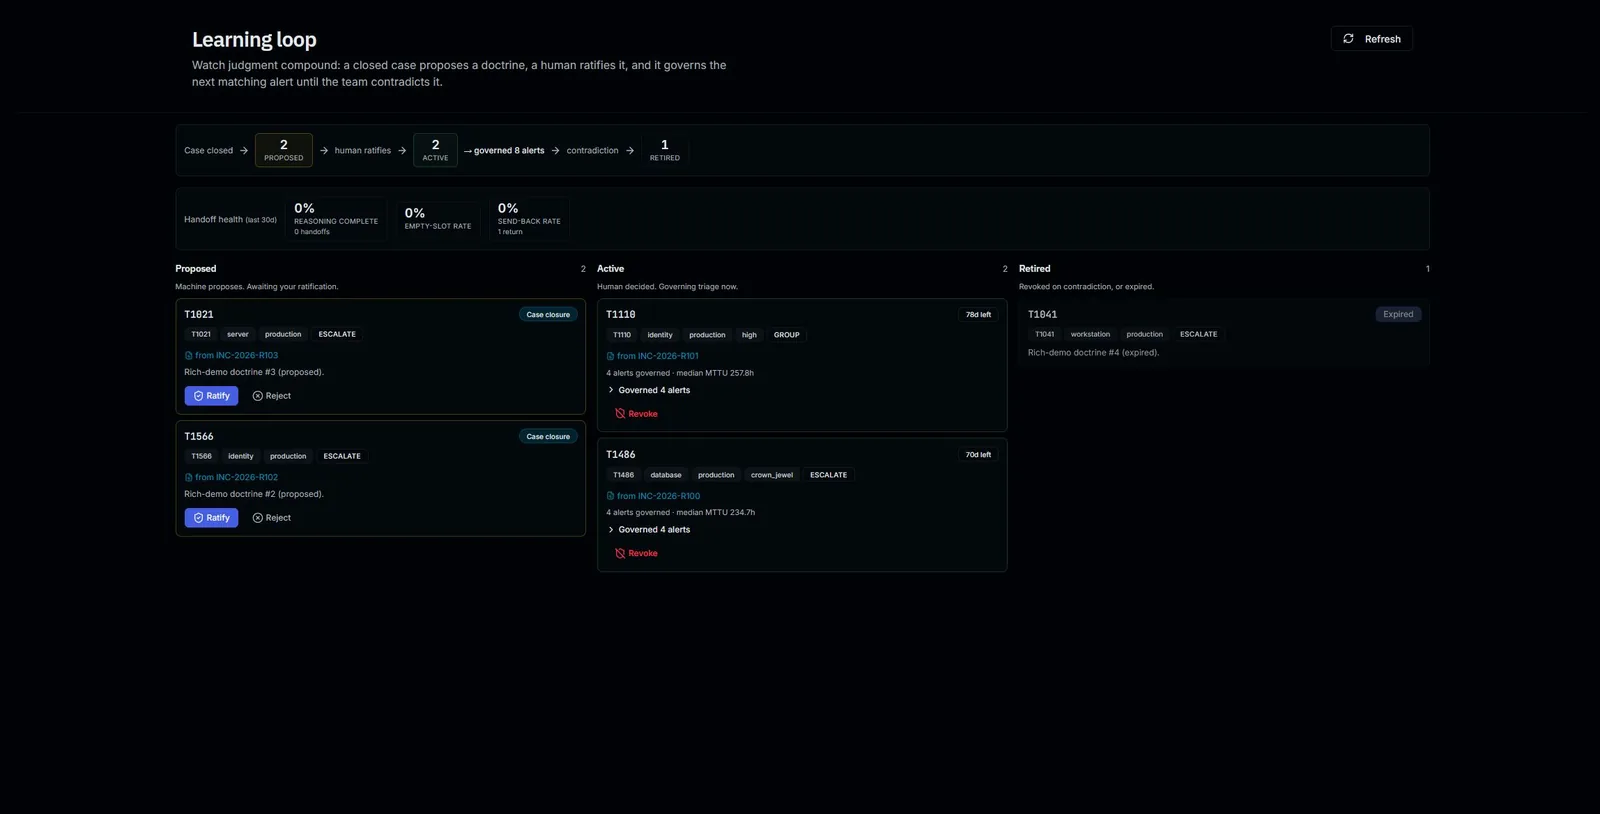This screenshot has height=814, width=1600.
Task: Click document icon before INC-2026-R103
Action: click(x=188, y=355)
